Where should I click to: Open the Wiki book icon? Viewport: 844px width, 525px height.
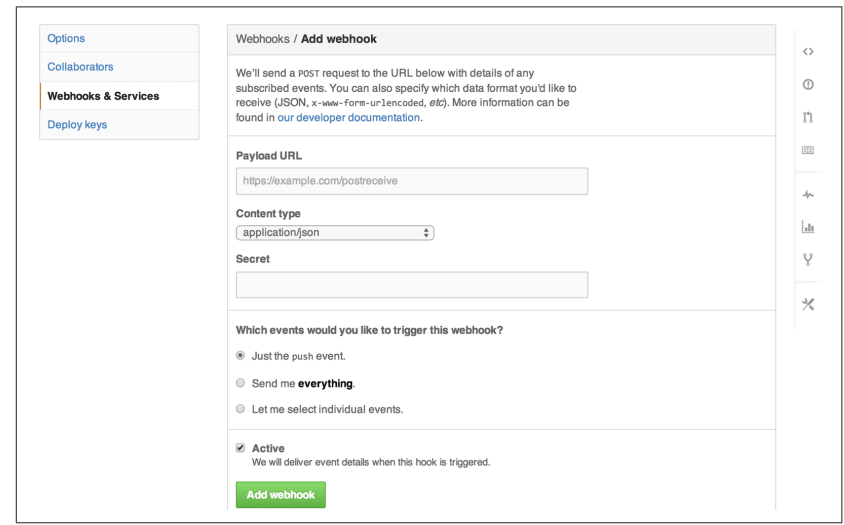(x=808, y=150)
